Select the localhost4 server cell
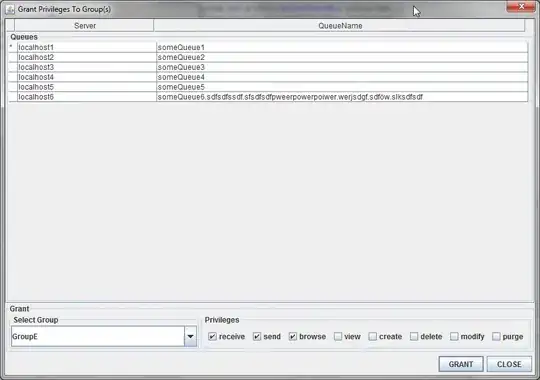Image resolution: width=540 pixels, height=380 pixels. [x=86, y=77]
